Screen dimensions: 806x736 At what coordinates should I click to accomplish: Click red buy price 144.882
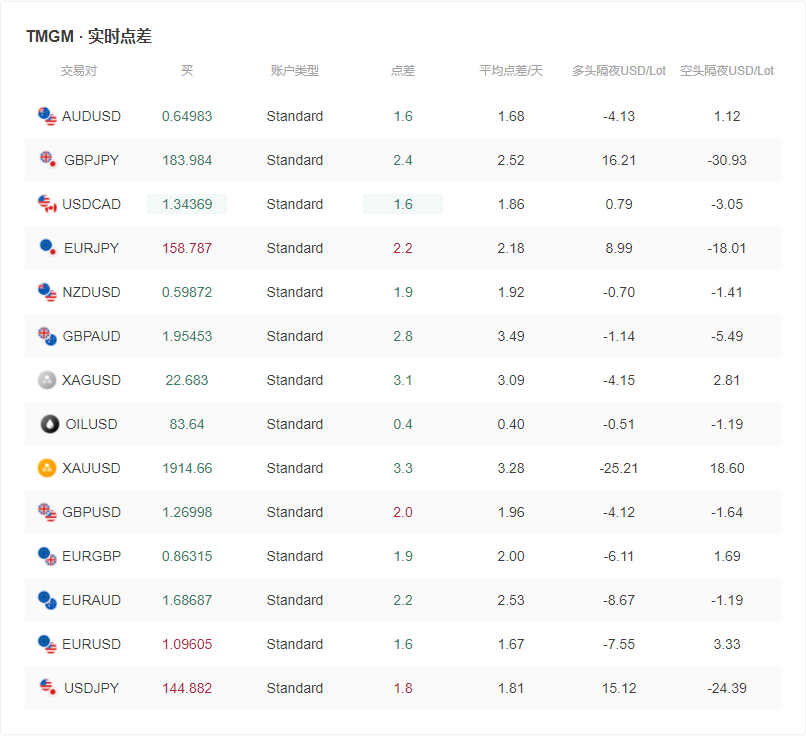[187, 688]
